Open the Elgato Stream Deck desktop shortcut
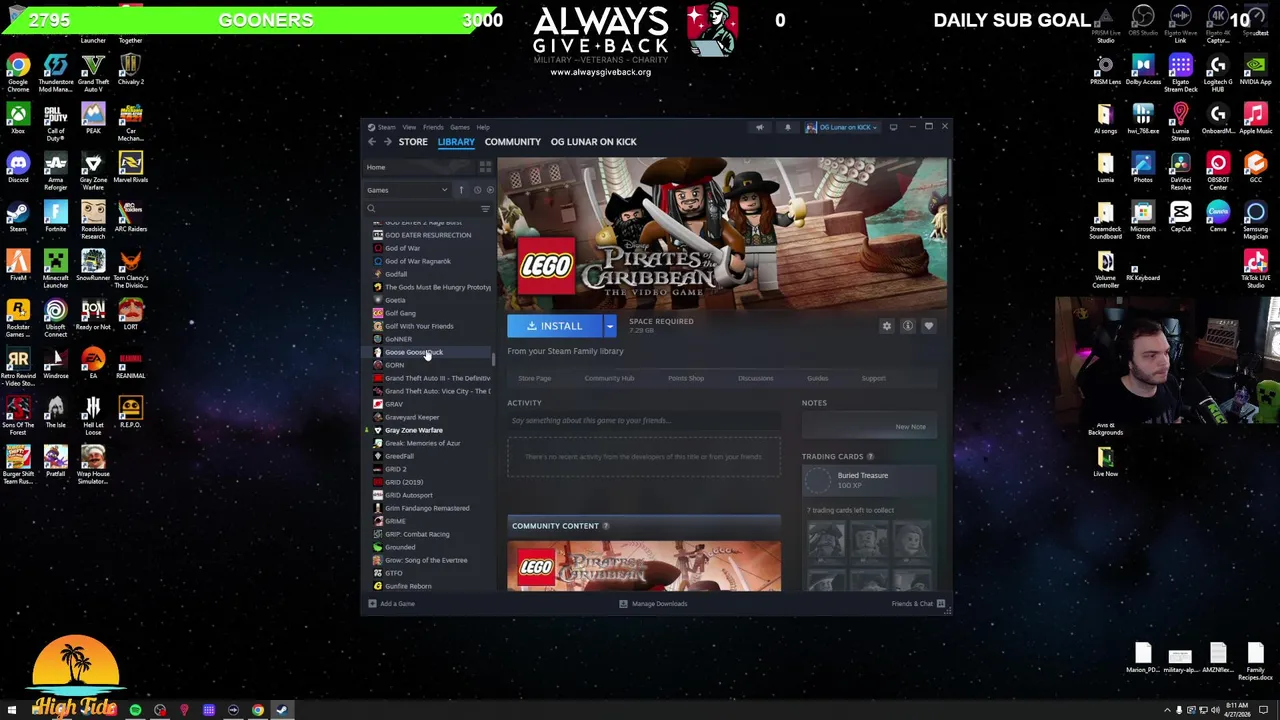The width and height of the screenshot is (1280, 720). [x=1180, y=74]
